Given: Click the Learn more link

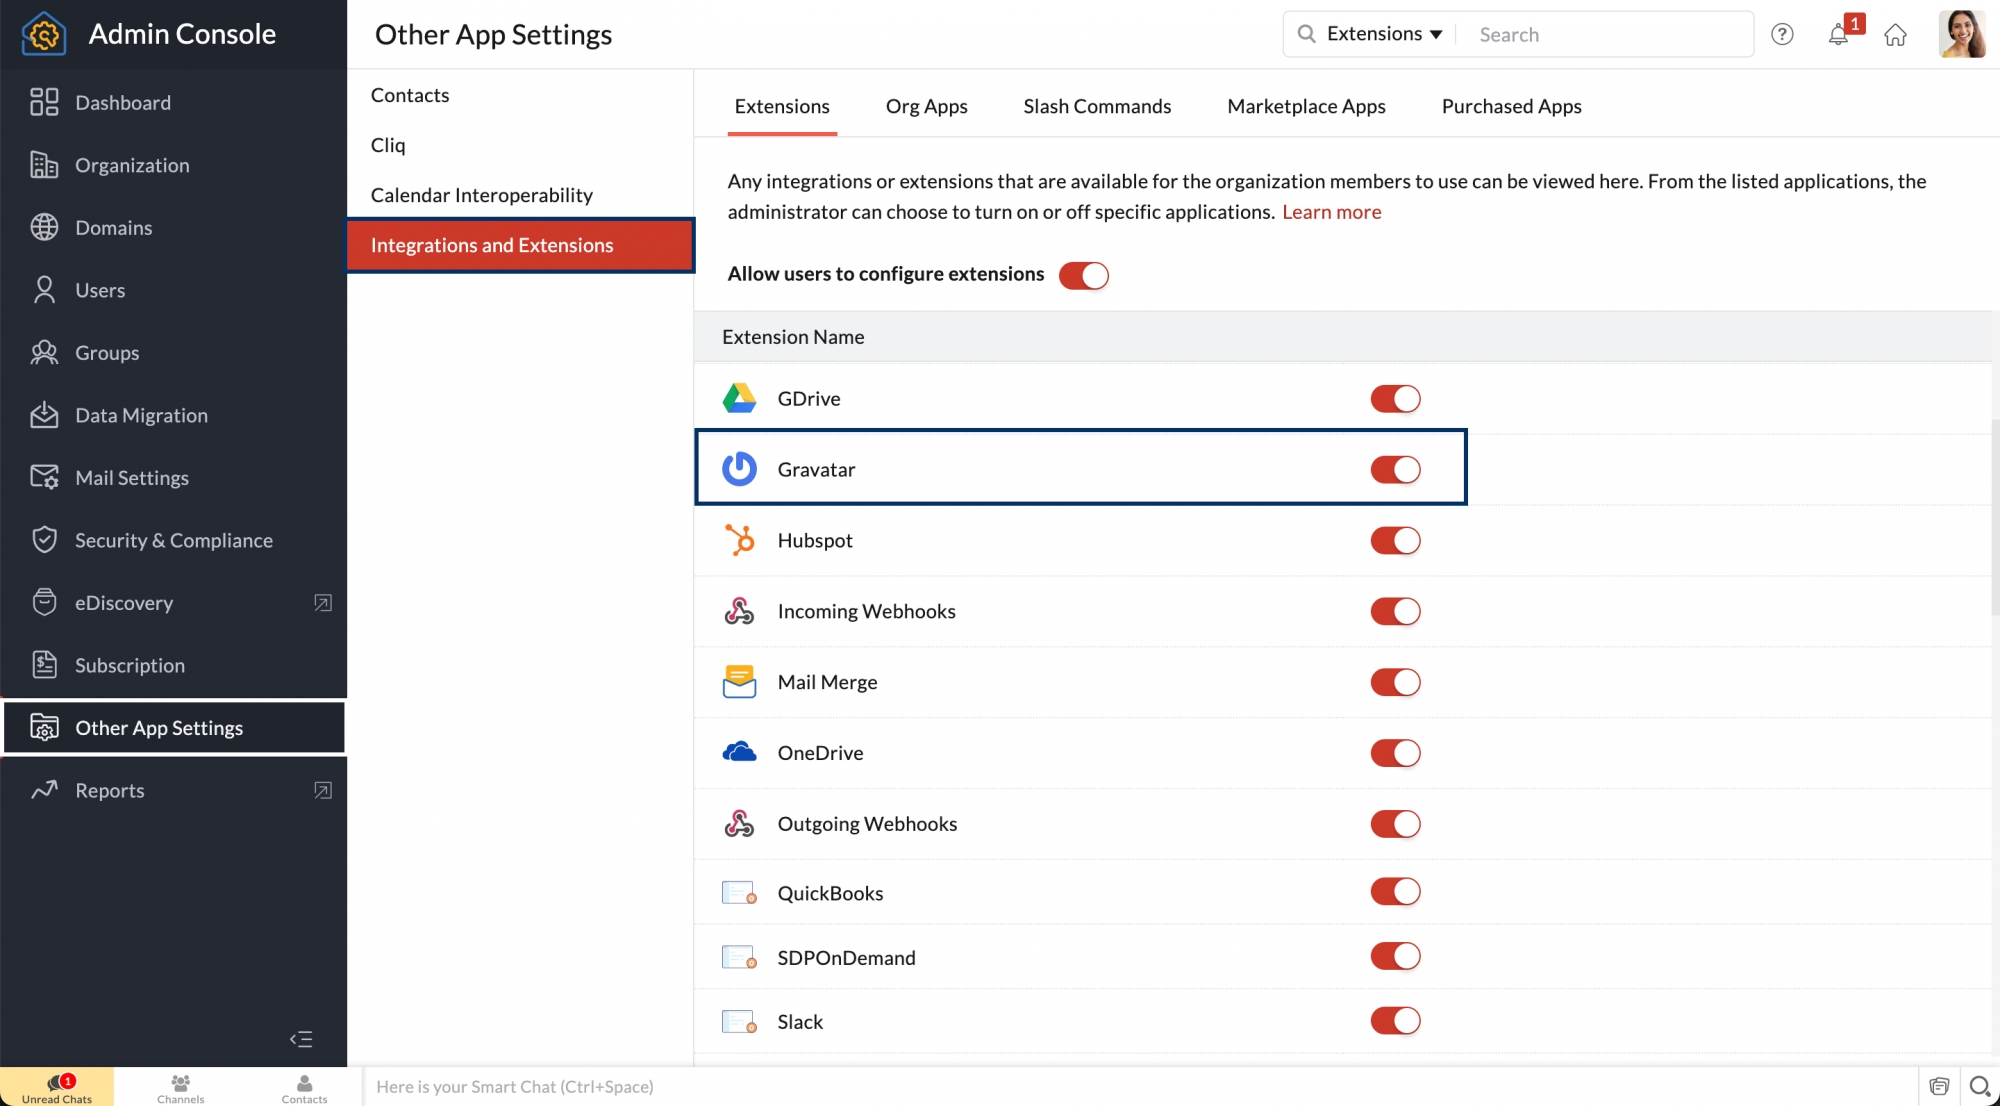Looking at the screenshot, I should click(1332, 211).
